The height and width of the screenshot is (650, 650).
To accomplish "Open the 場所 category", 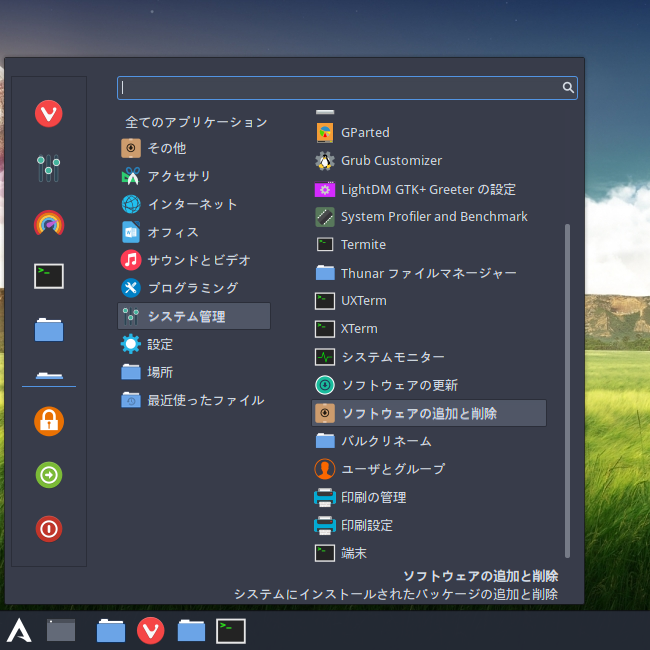I will click(194, 372).
